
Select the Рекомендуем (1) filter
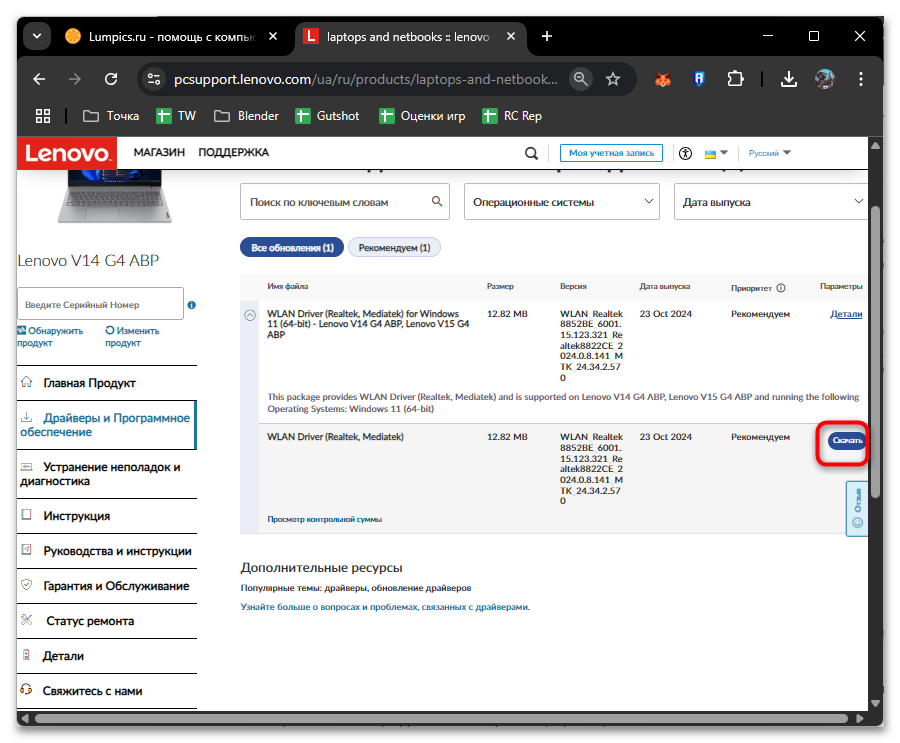[x=394, y=247]
